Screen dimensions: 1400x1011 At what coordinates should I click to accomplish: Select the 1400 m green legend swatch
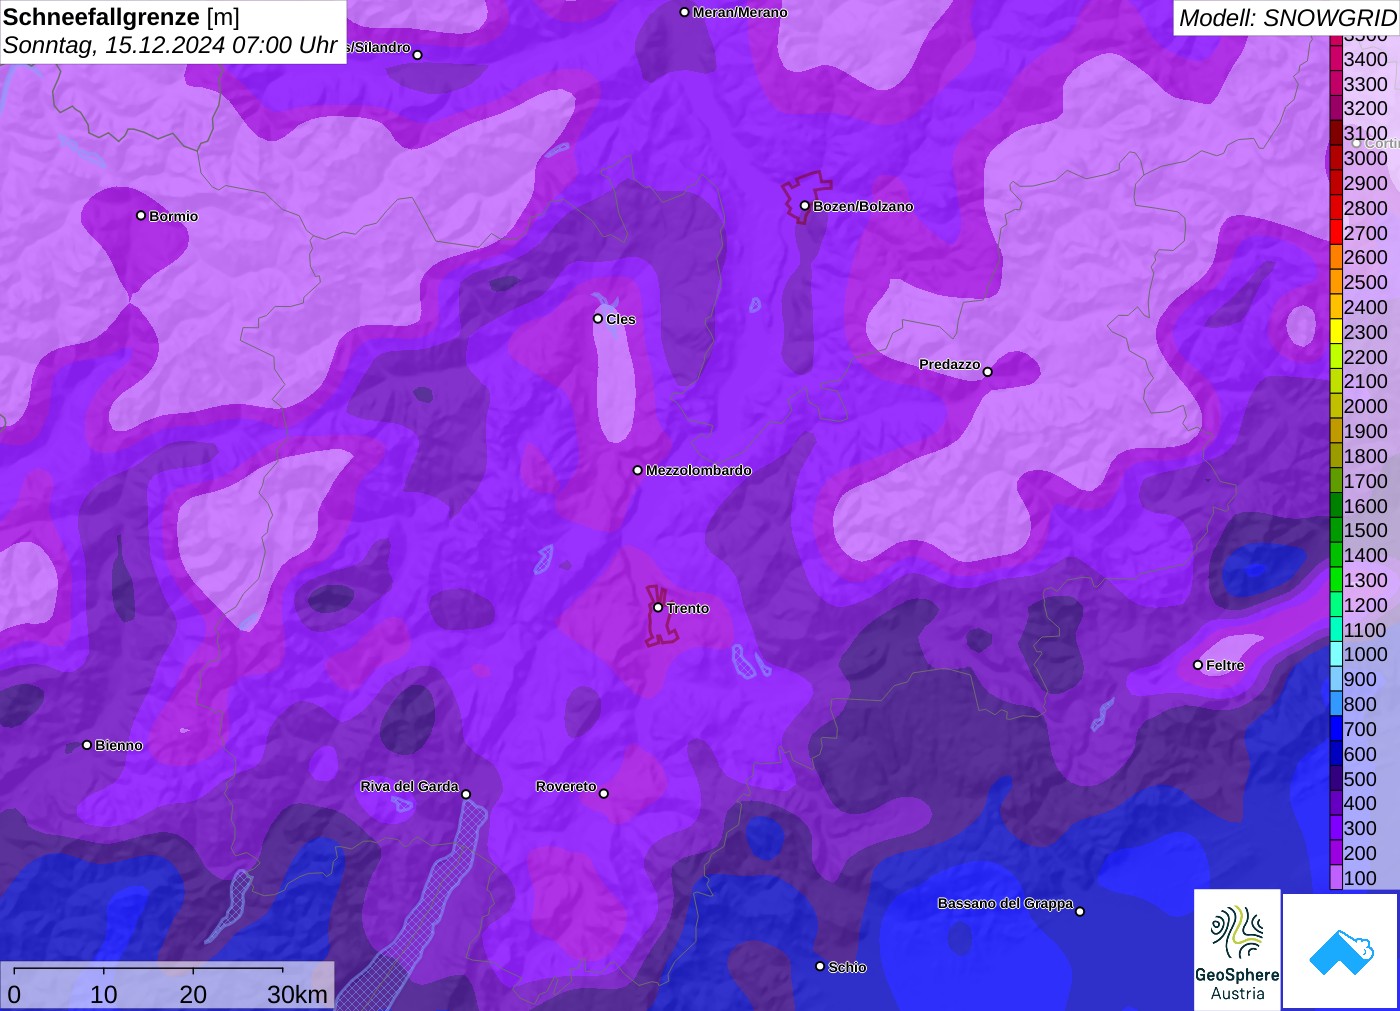[1336, 555]
